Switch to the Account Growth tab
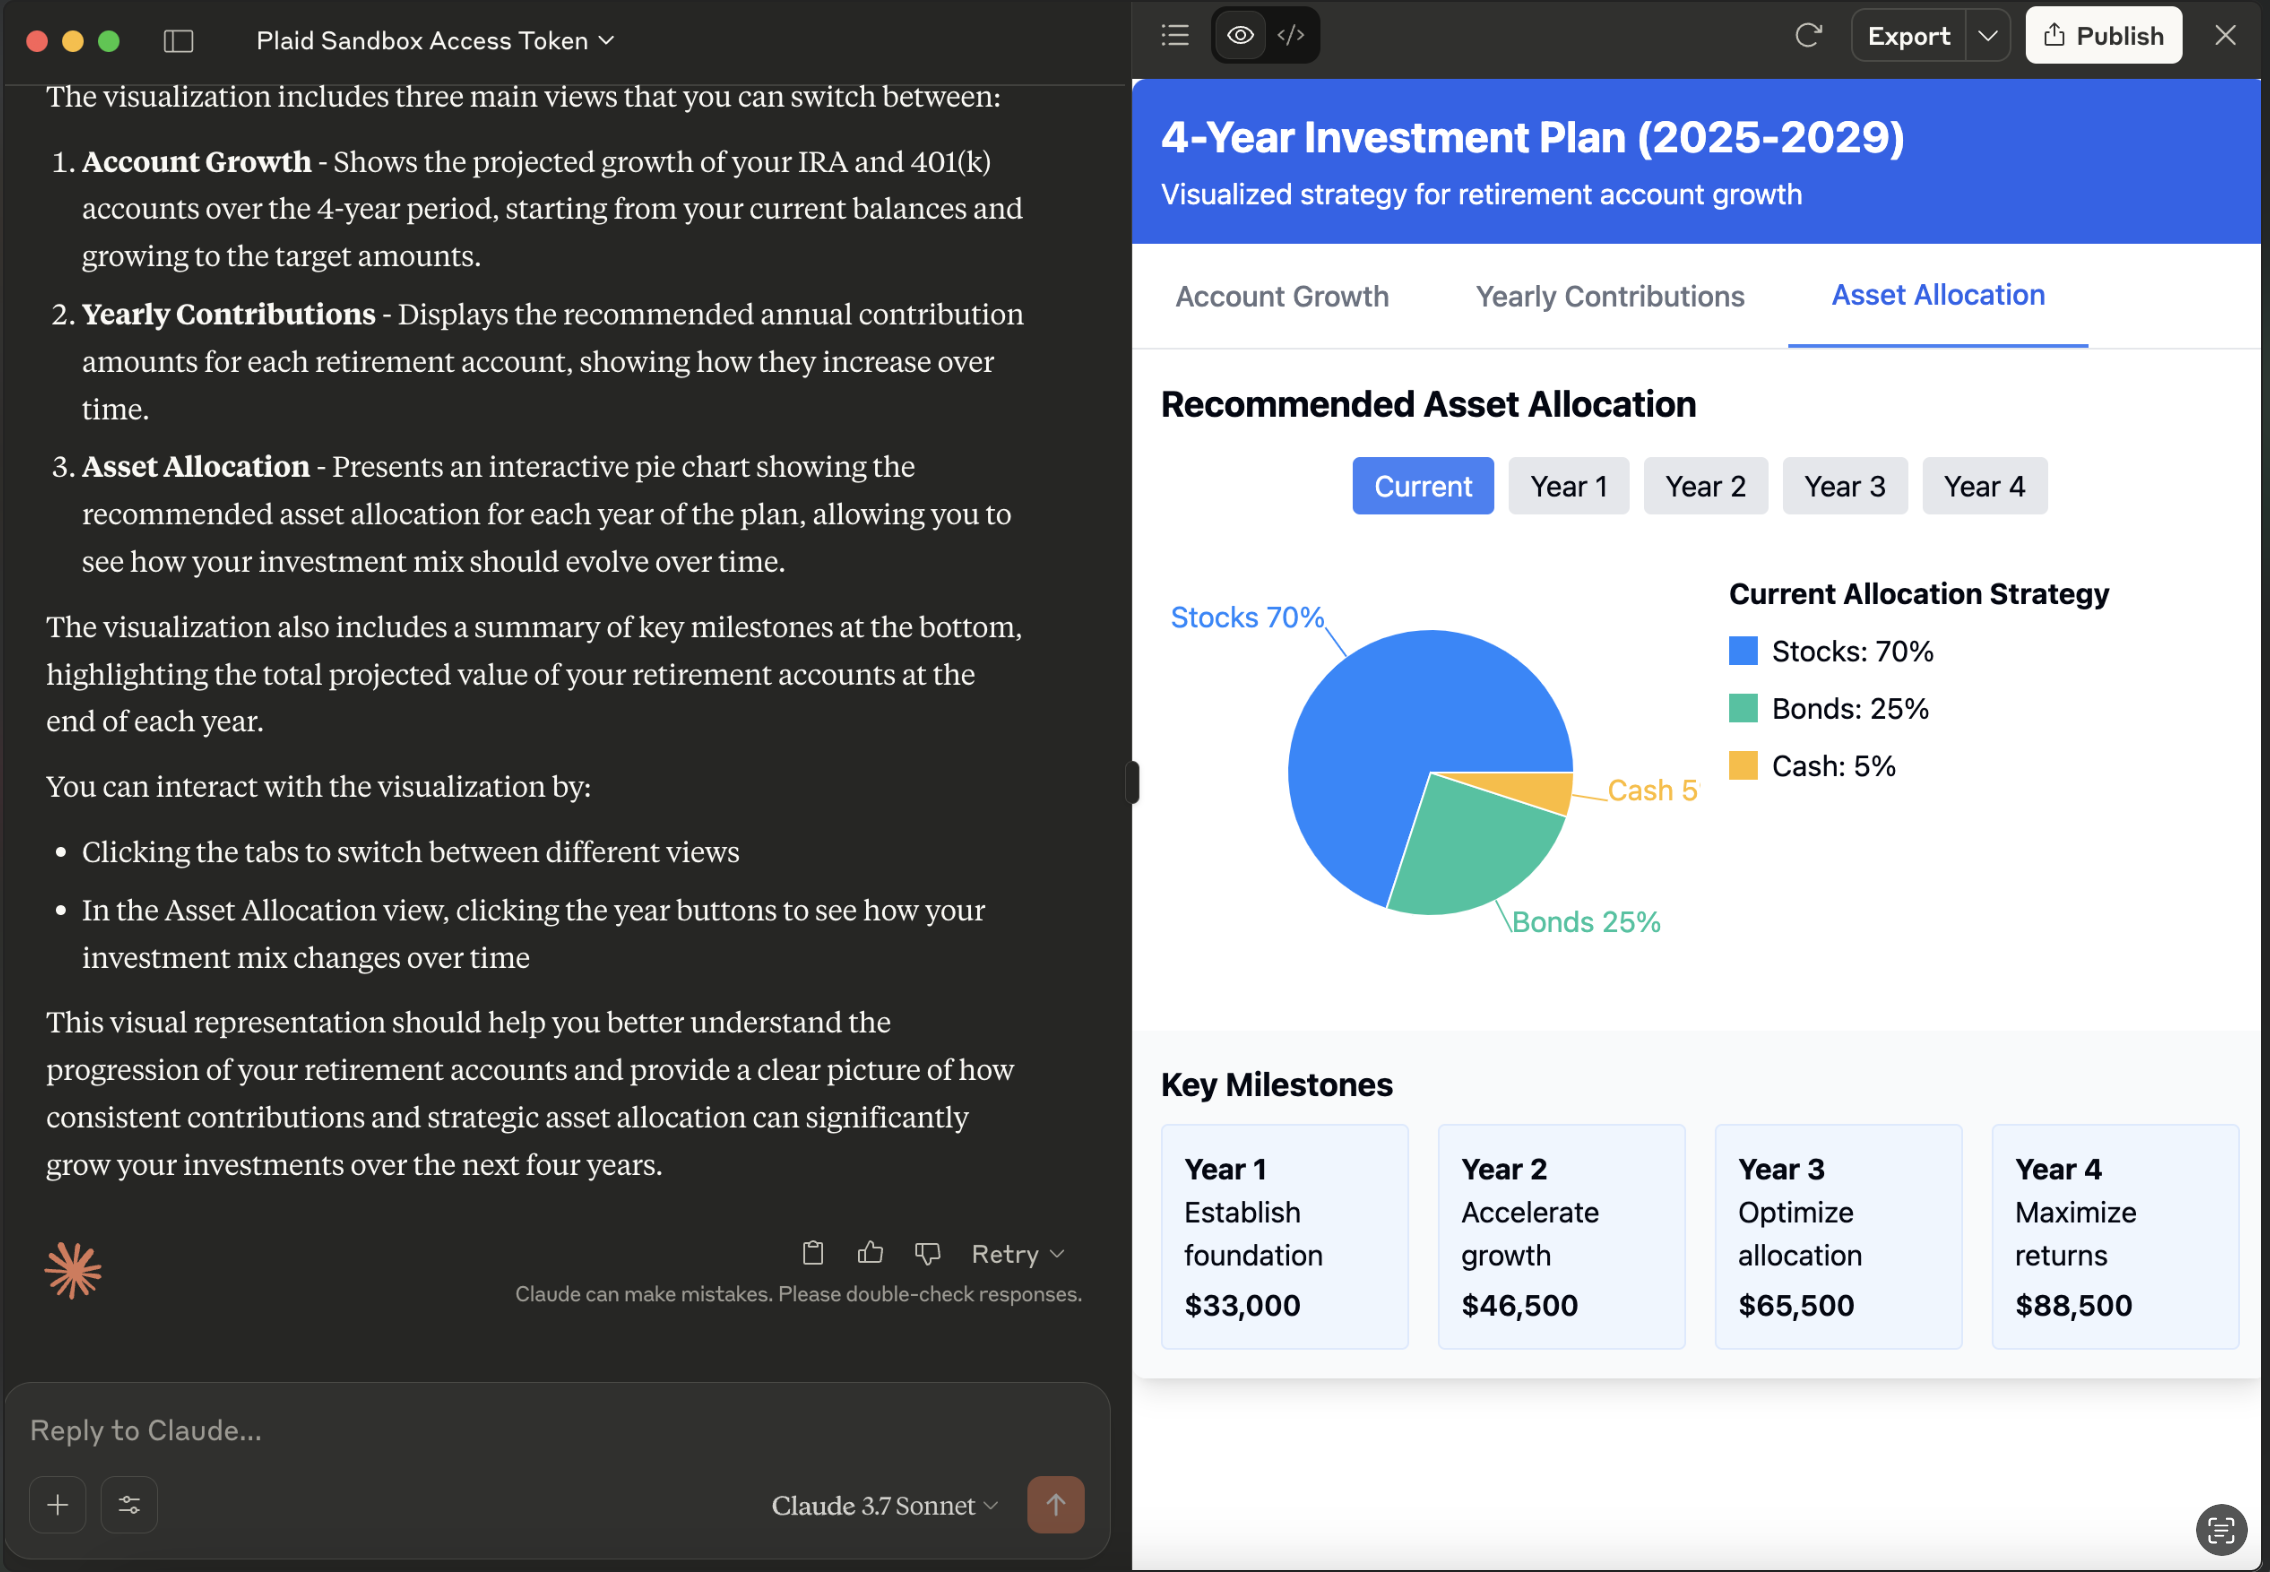The height and width of the screenshot is (1572, 2270). pyautogui.click(x=1282, y=297)
